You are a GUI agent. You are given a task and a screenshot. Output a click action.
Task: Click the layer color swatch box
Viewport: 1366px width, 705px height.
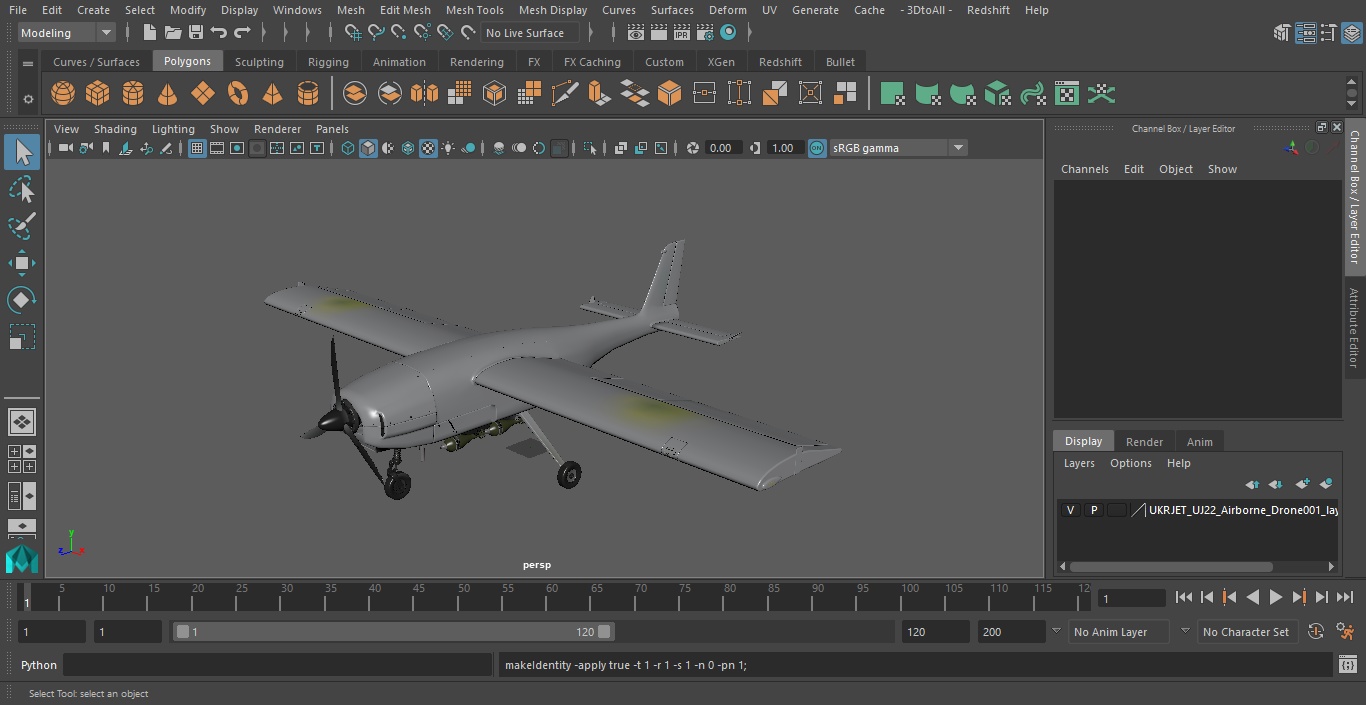1116,510
